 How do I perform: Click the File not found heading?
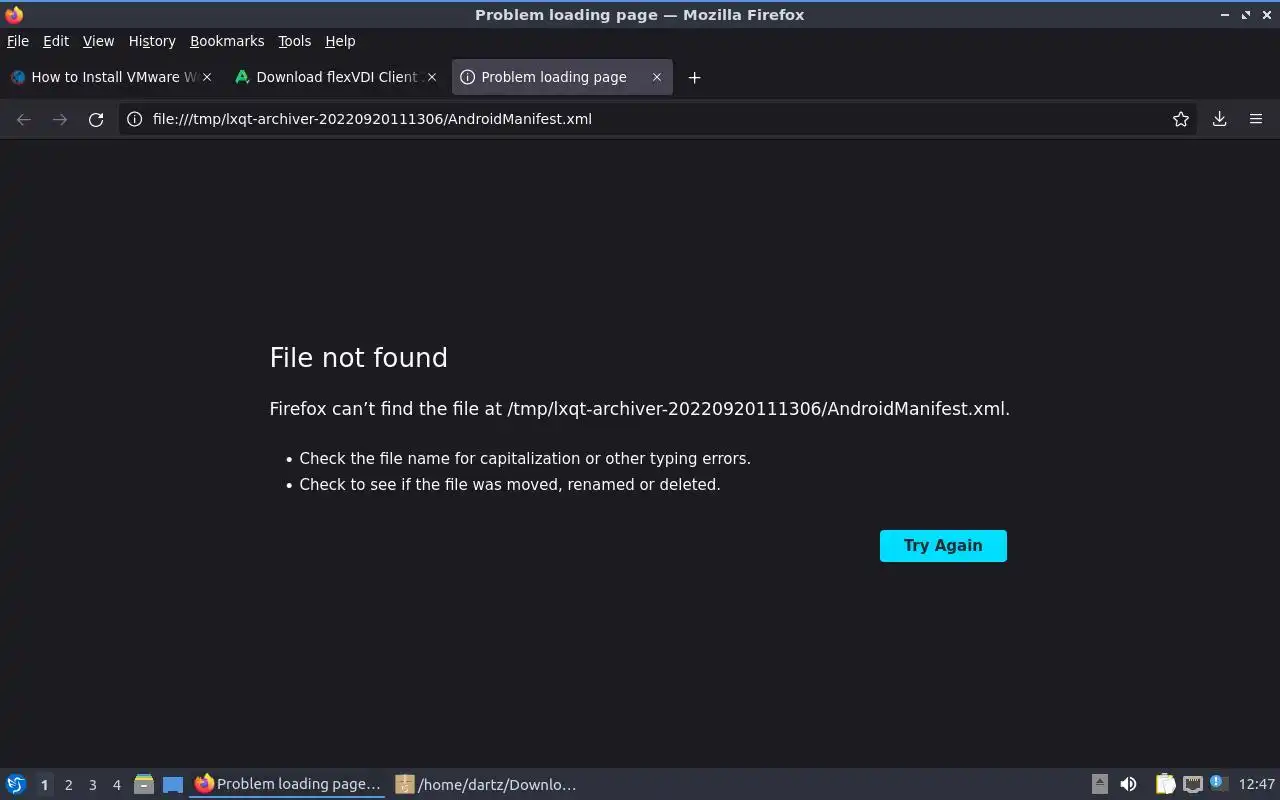[358, 358]
